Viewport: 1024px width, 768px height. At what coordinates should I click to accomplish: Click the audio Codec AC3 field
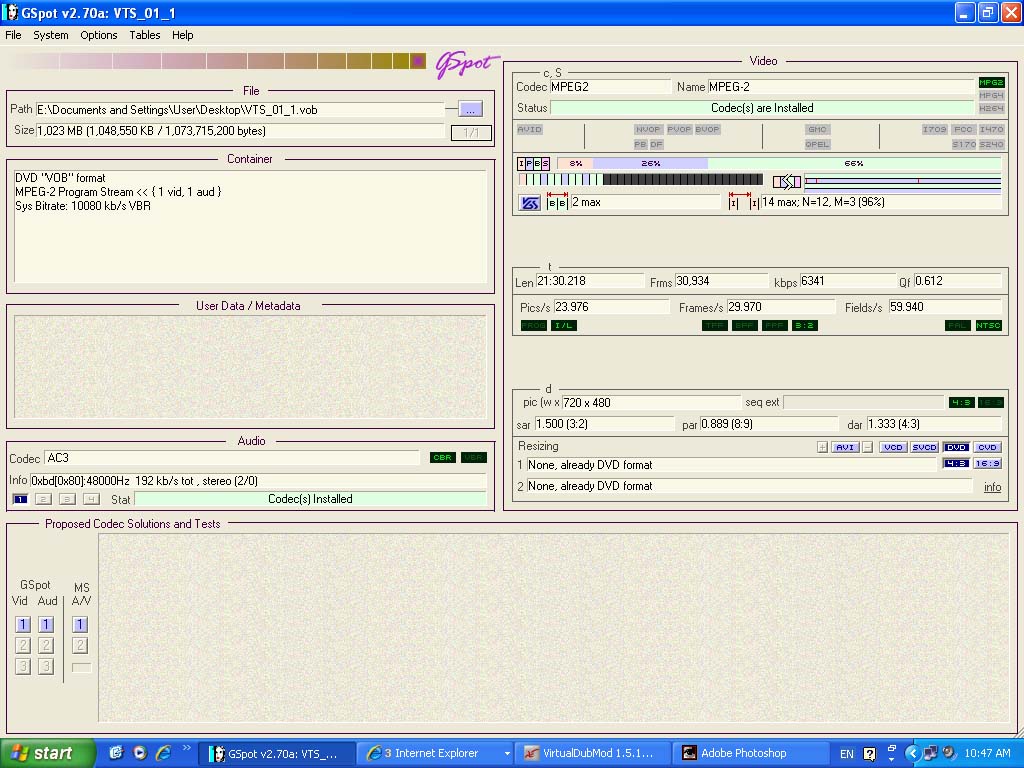pyautogui.click(x=232, y=458)
